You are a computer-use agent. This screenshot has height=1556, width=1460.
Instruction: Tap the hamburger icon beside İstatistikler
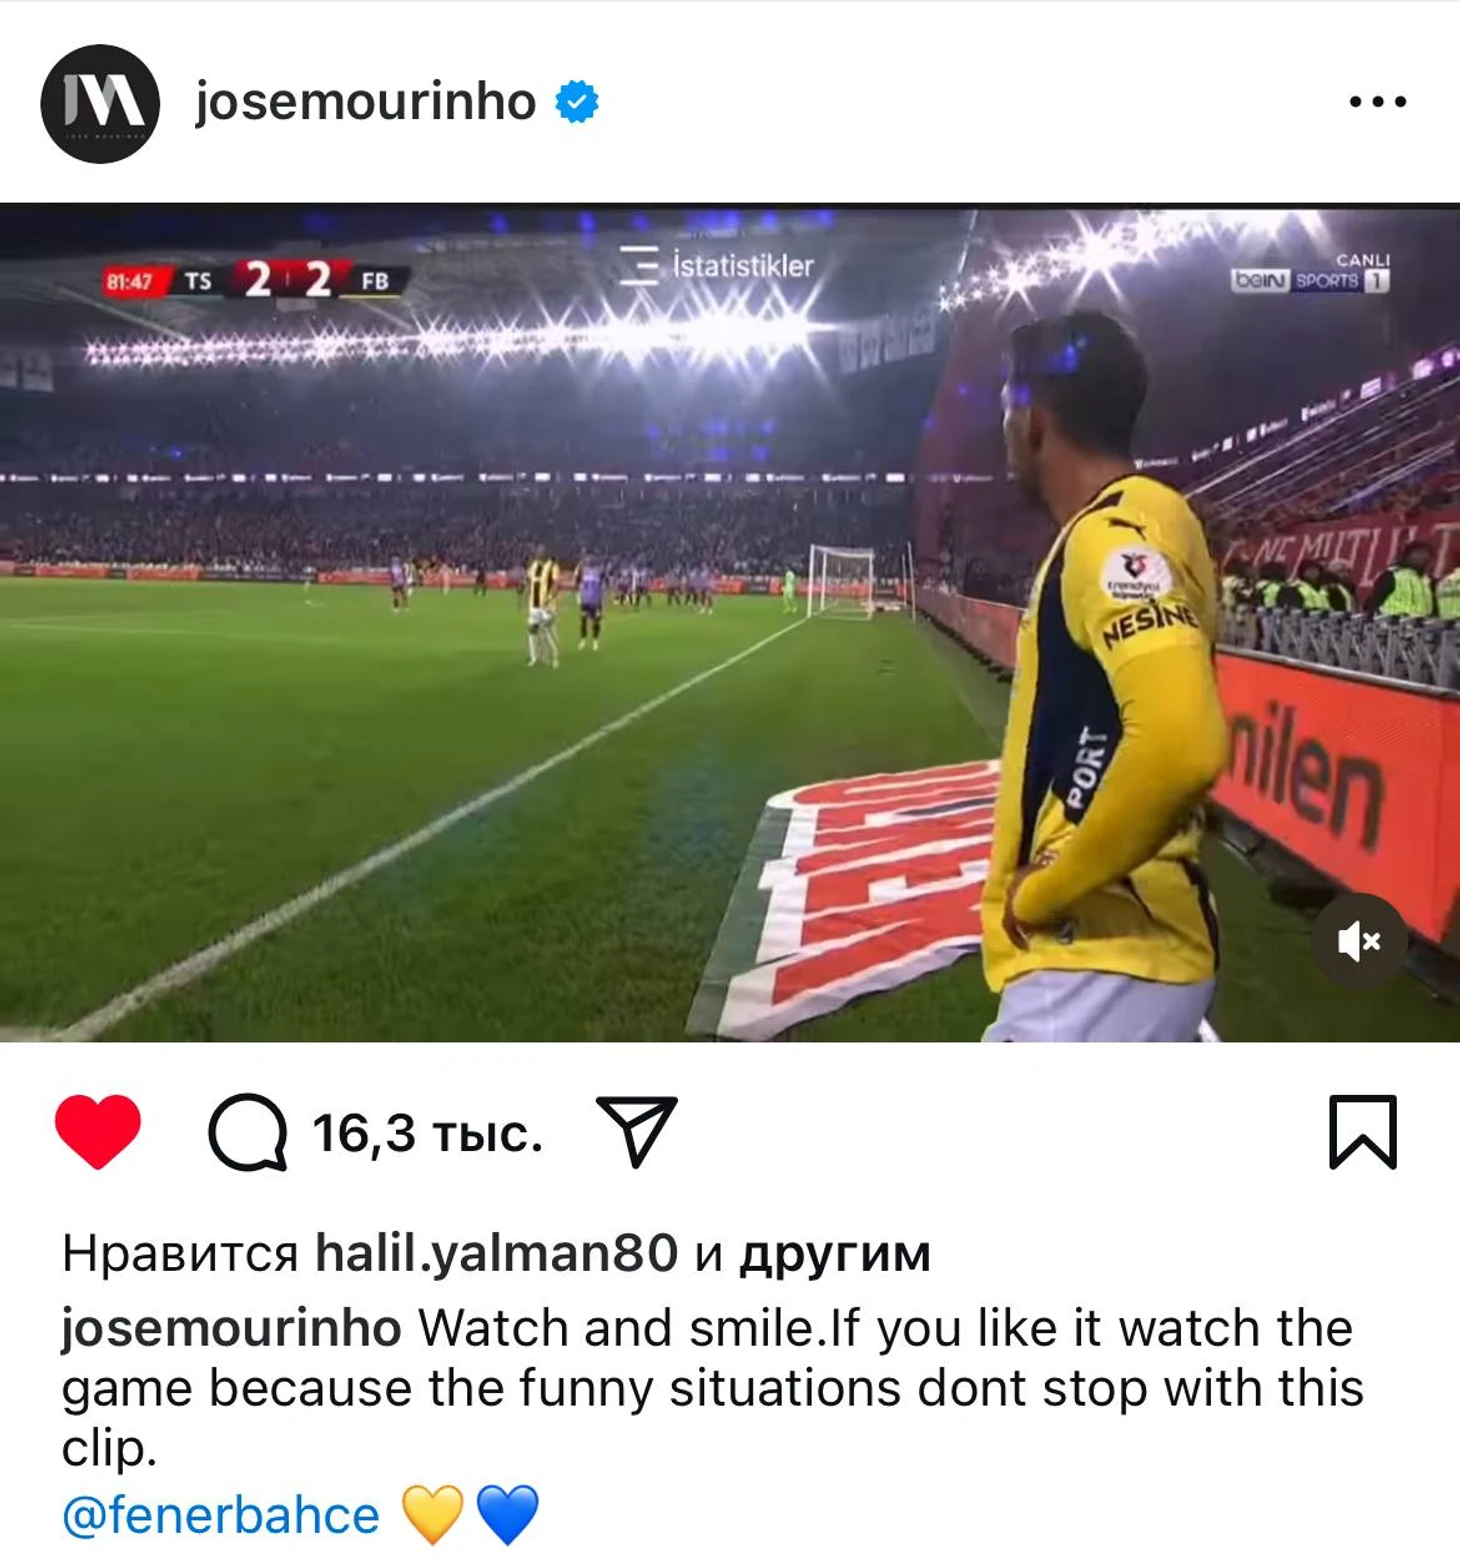coord(639,266)
